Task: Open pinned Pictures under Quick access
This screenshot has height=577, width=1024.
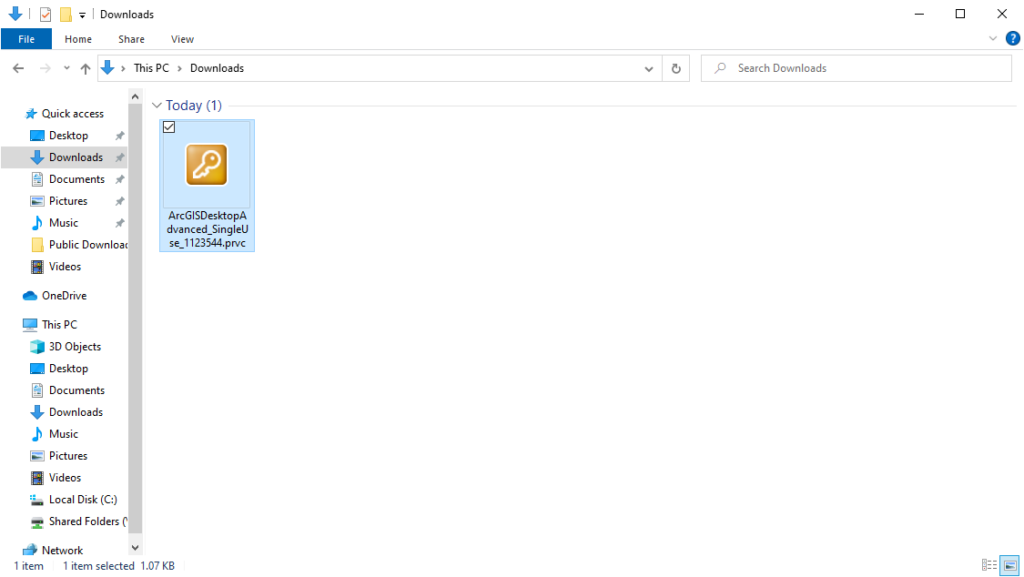Action: tap(68, 201)
